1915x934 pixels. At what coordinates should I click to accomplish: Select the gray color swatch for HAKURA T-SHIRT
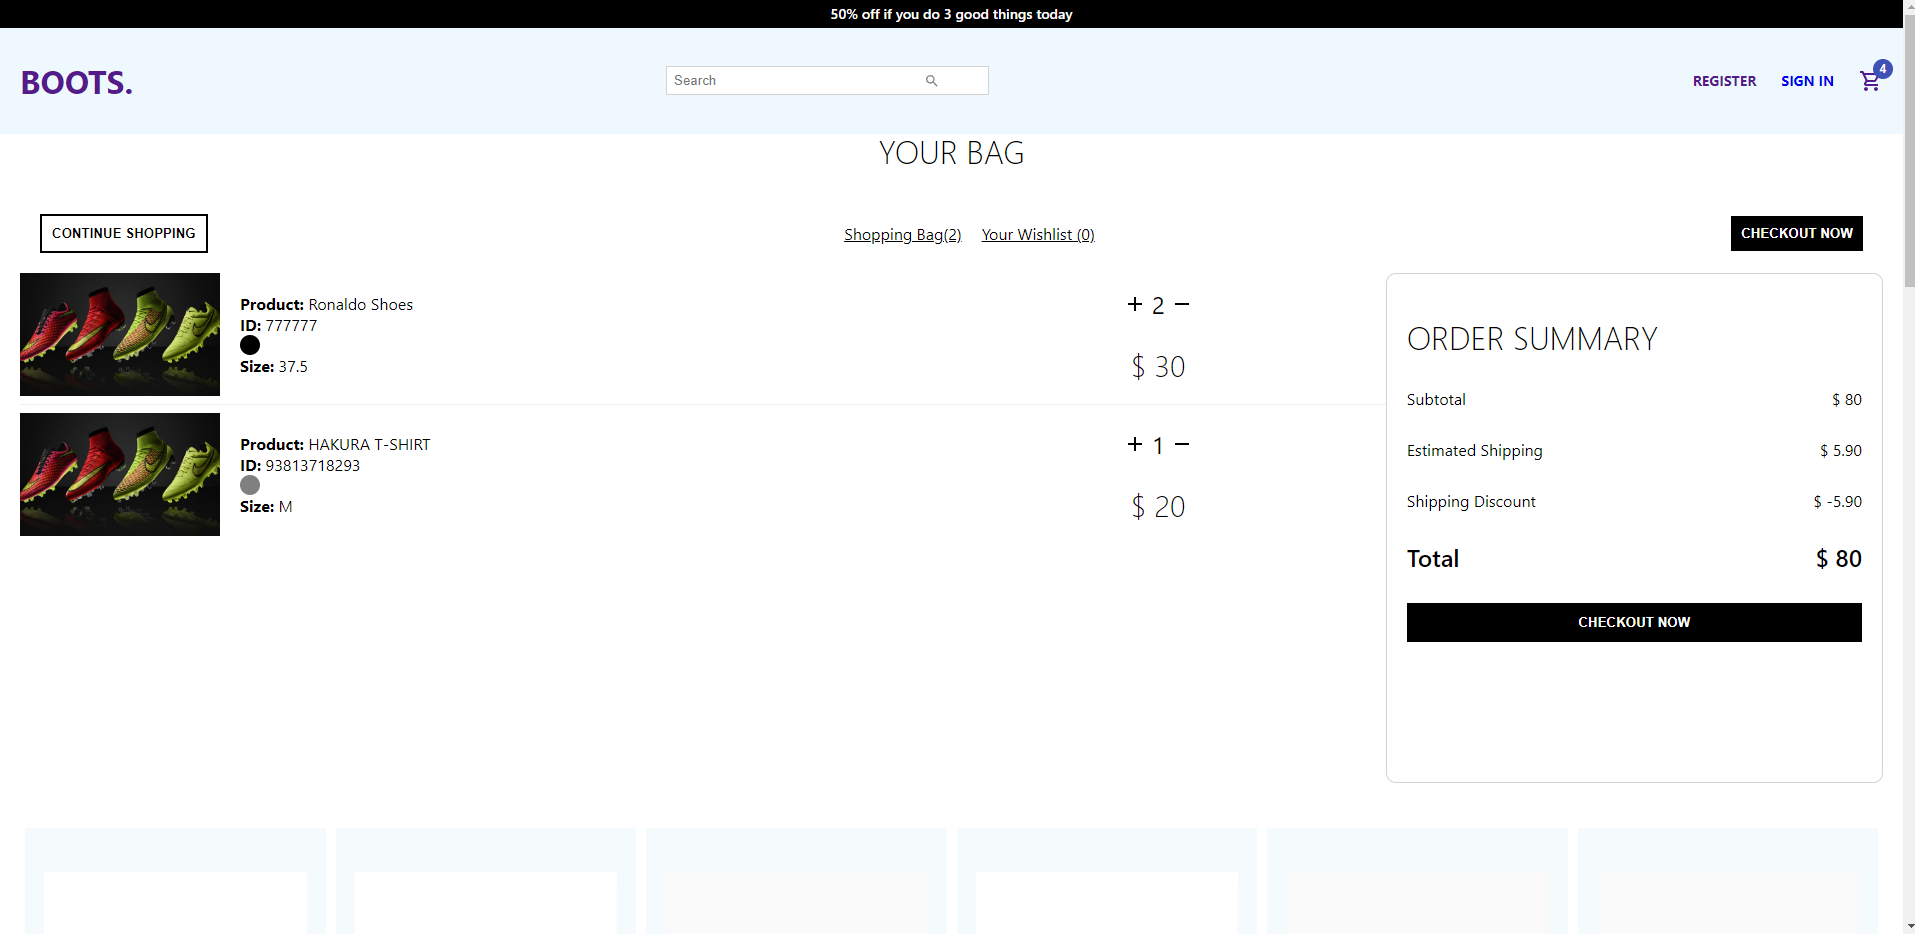[249, 485]
